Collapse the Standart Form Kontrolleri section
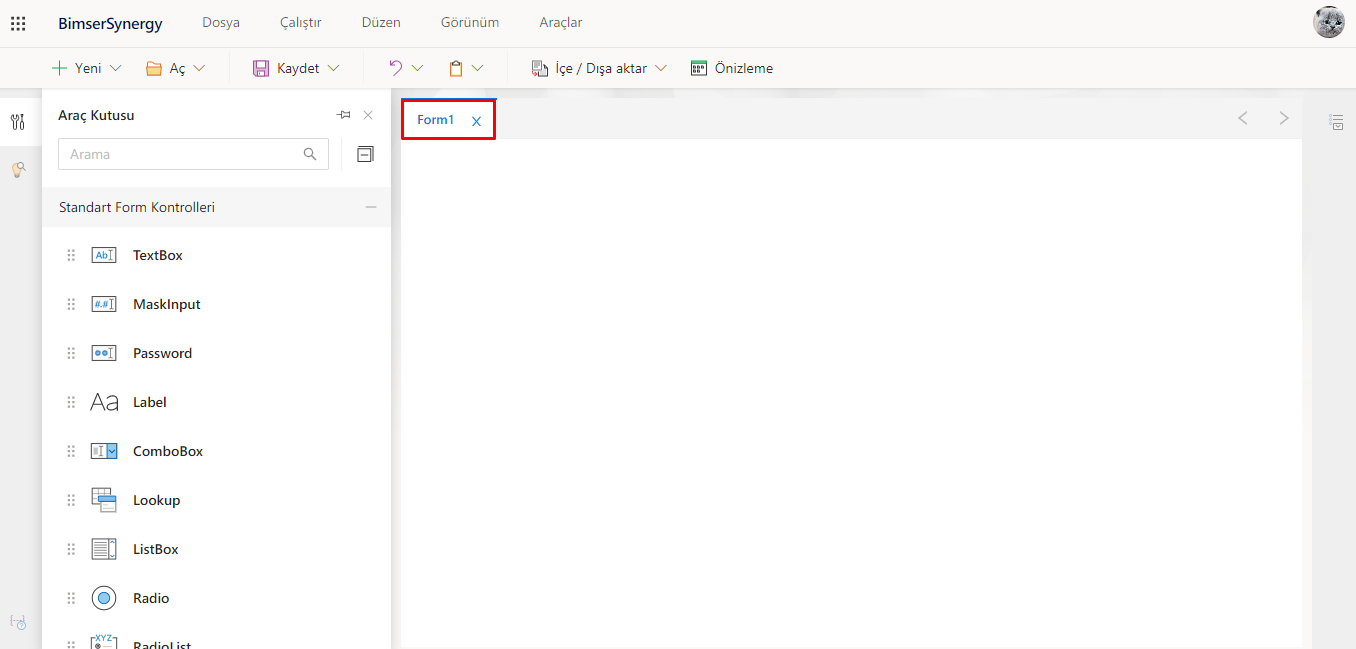Screen dimensions: 1356x649 371,207
